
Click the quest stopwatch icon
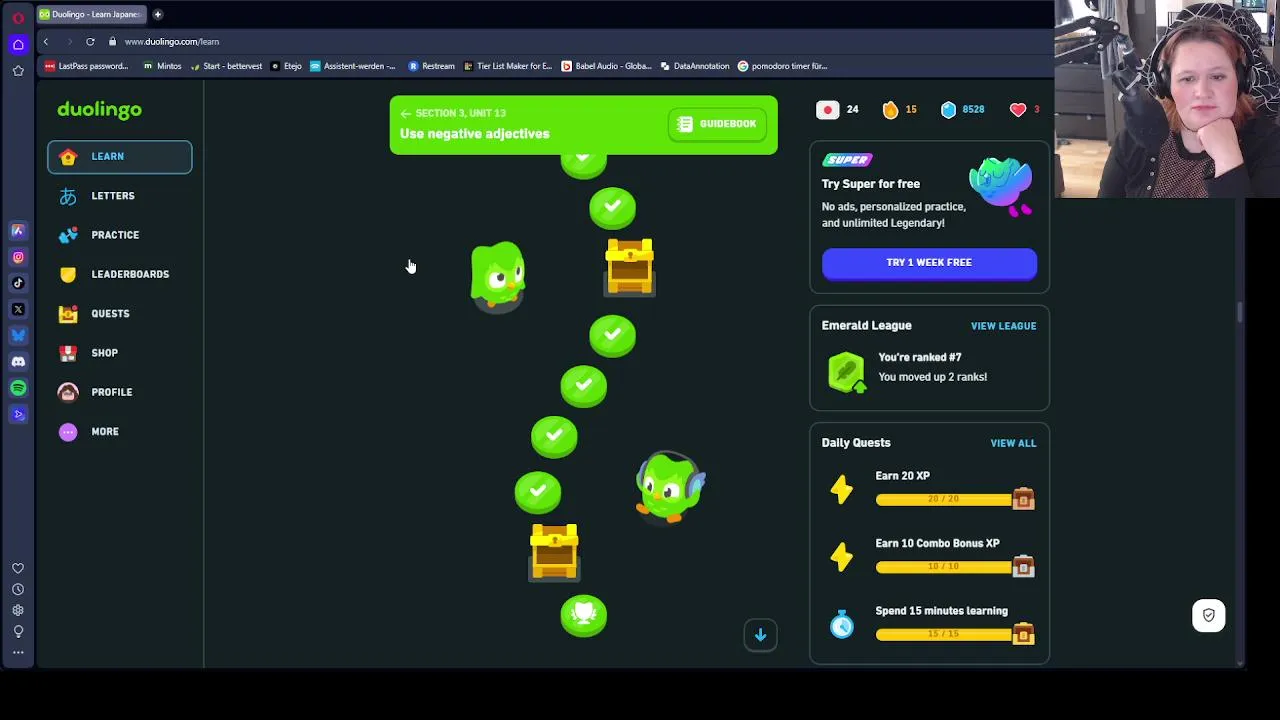coord(842,624)
